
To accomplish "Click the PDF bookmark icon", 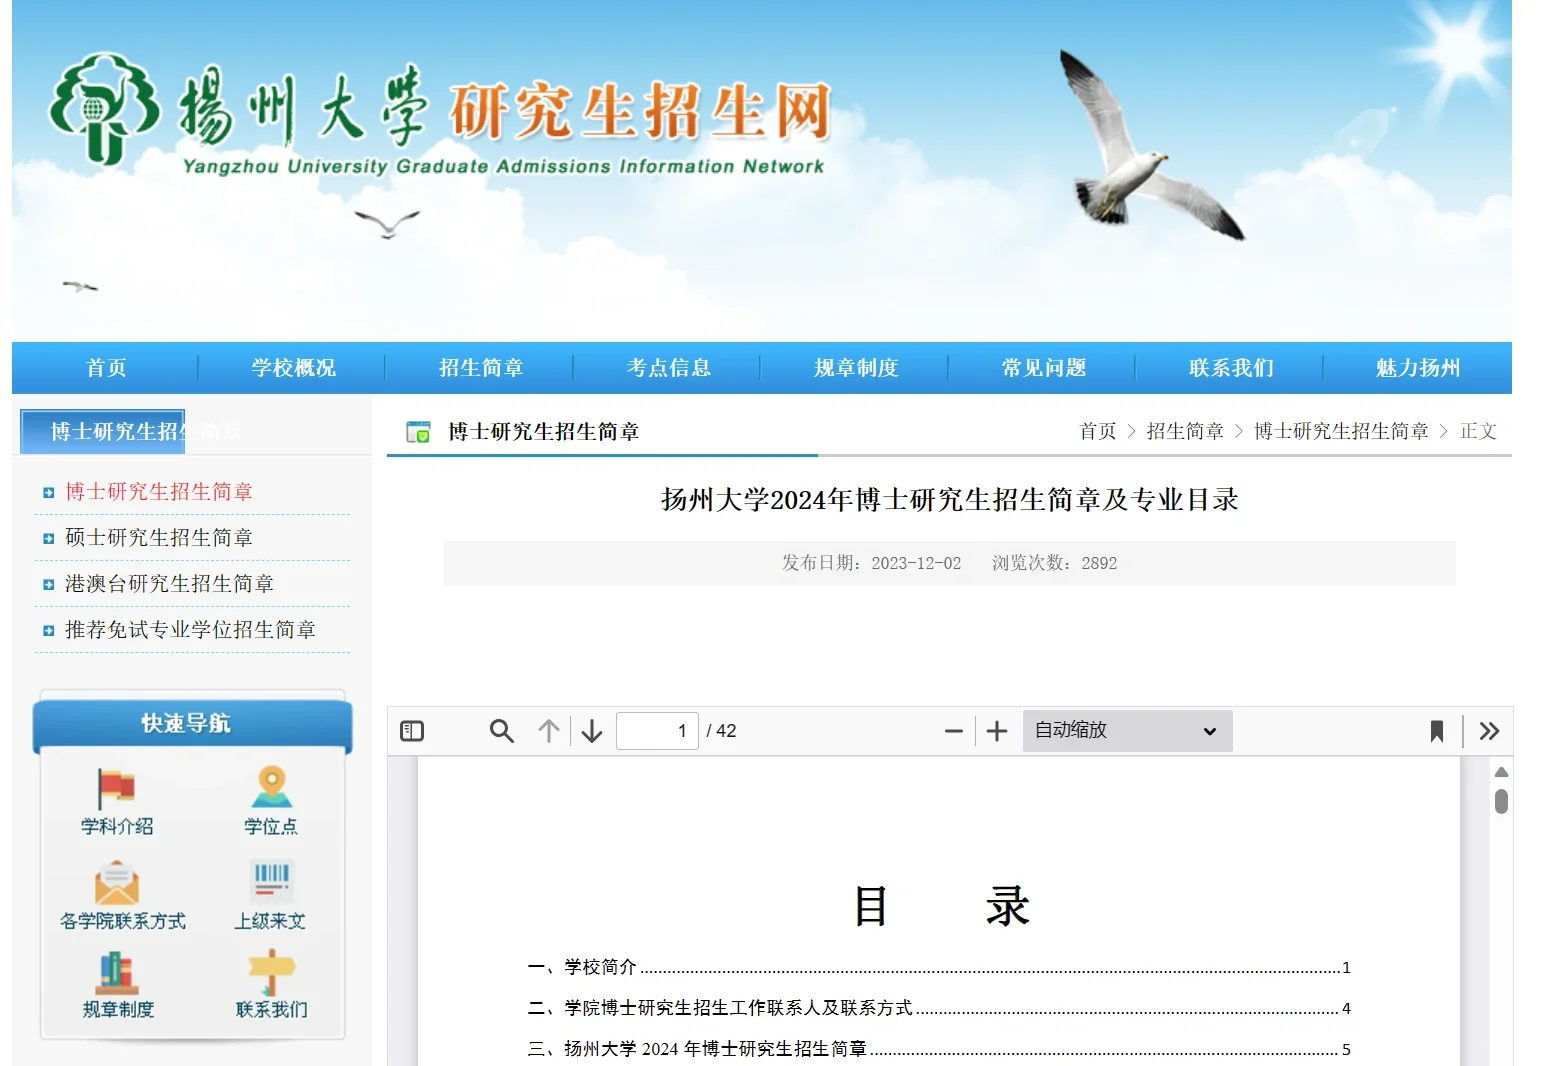I will [1437, 731].
